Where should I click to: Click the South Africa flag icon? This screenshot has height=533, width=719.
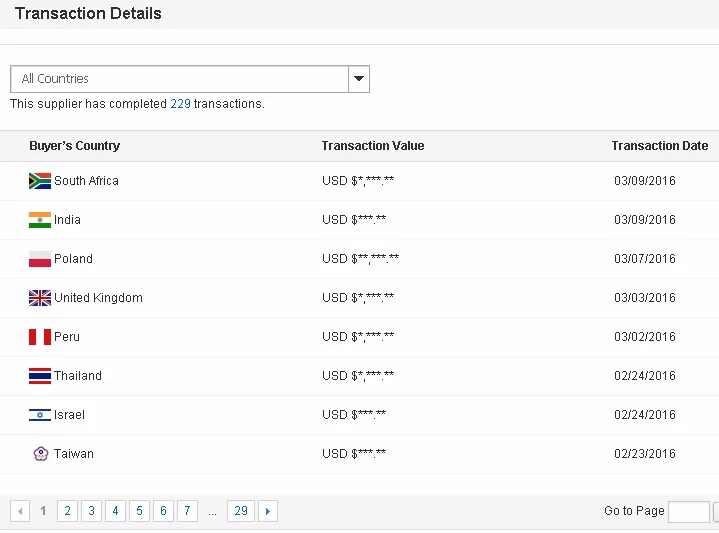click(40, 181)
